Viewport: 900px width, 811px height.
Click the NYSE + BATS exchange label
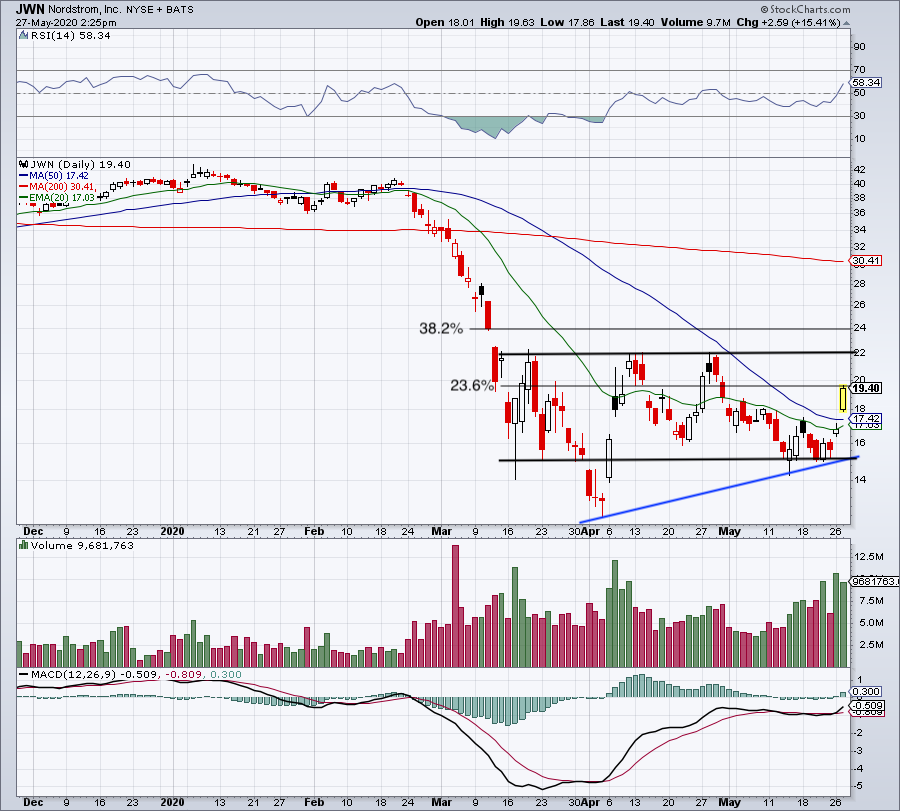(x=160, y=10)
